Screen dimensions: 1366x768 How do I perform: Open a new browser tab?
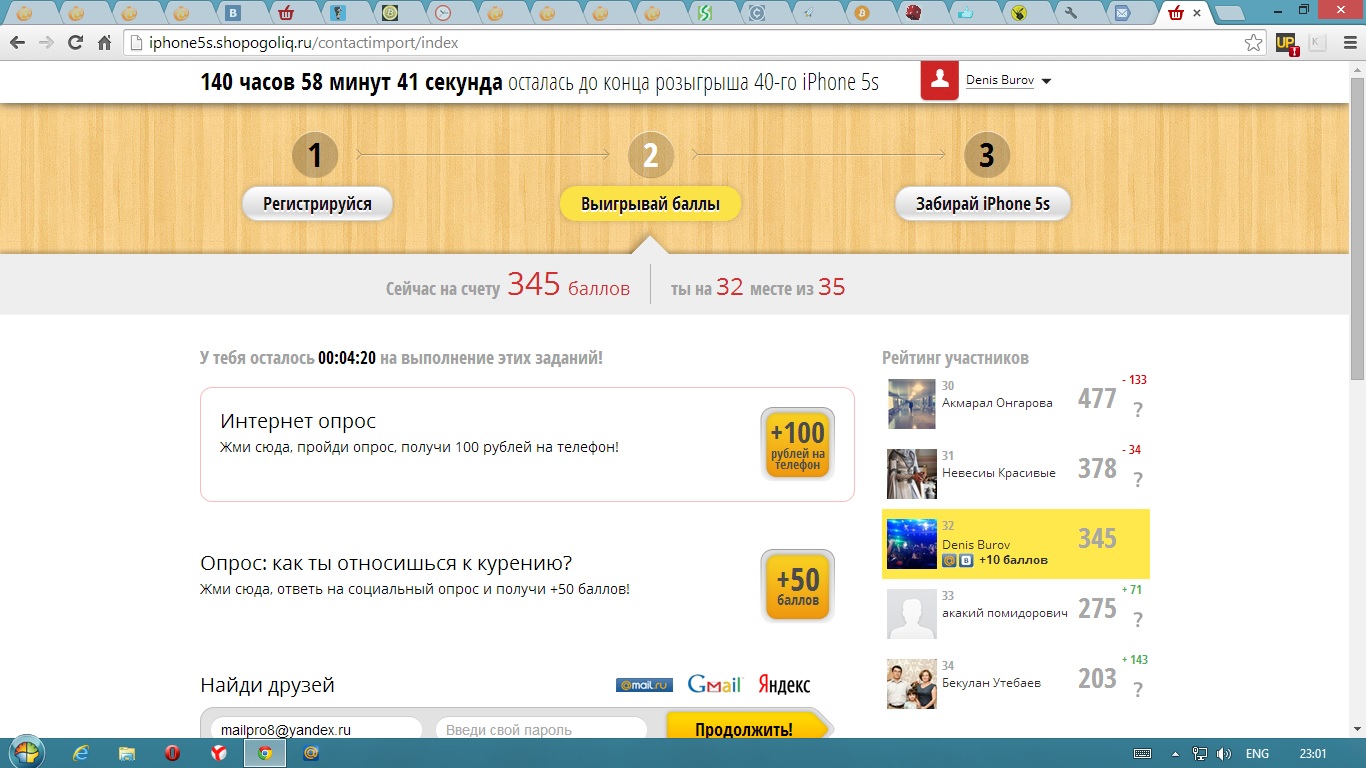point(1229,14)
